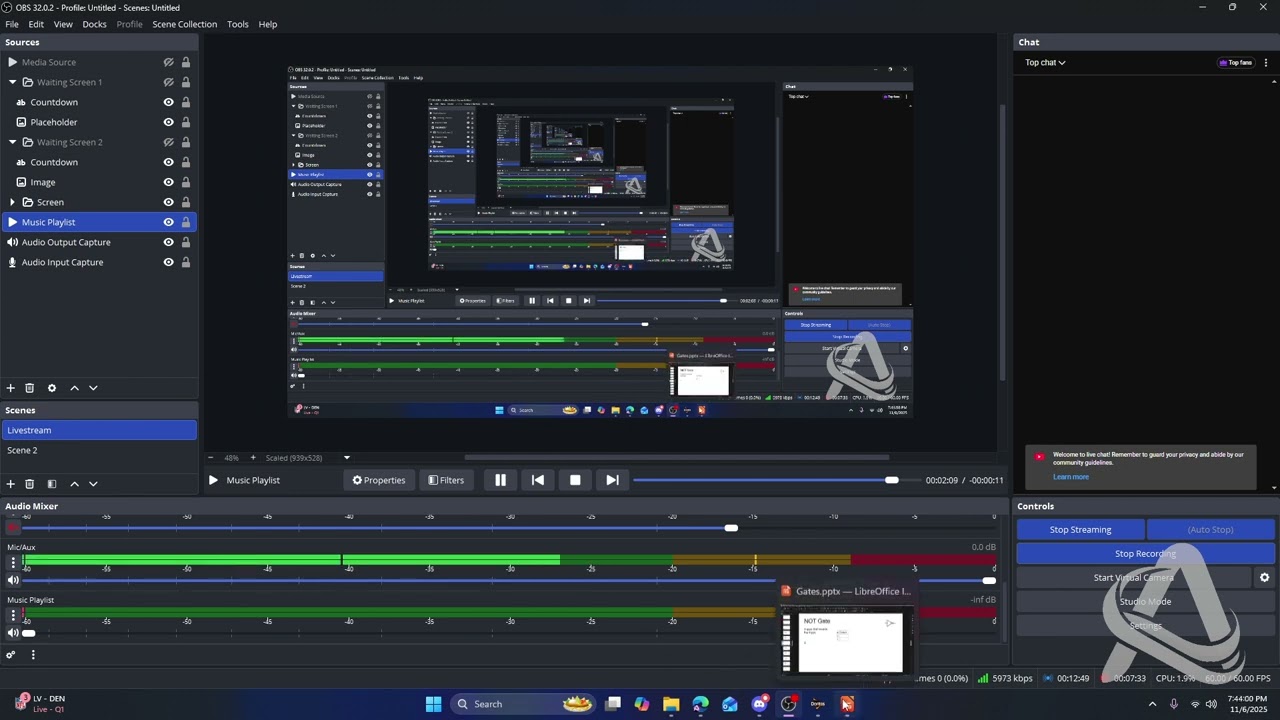Viewport: 1280px width, 720px height.
Task: Toggle the lock on the Image source
Action: tap(185, 182)
